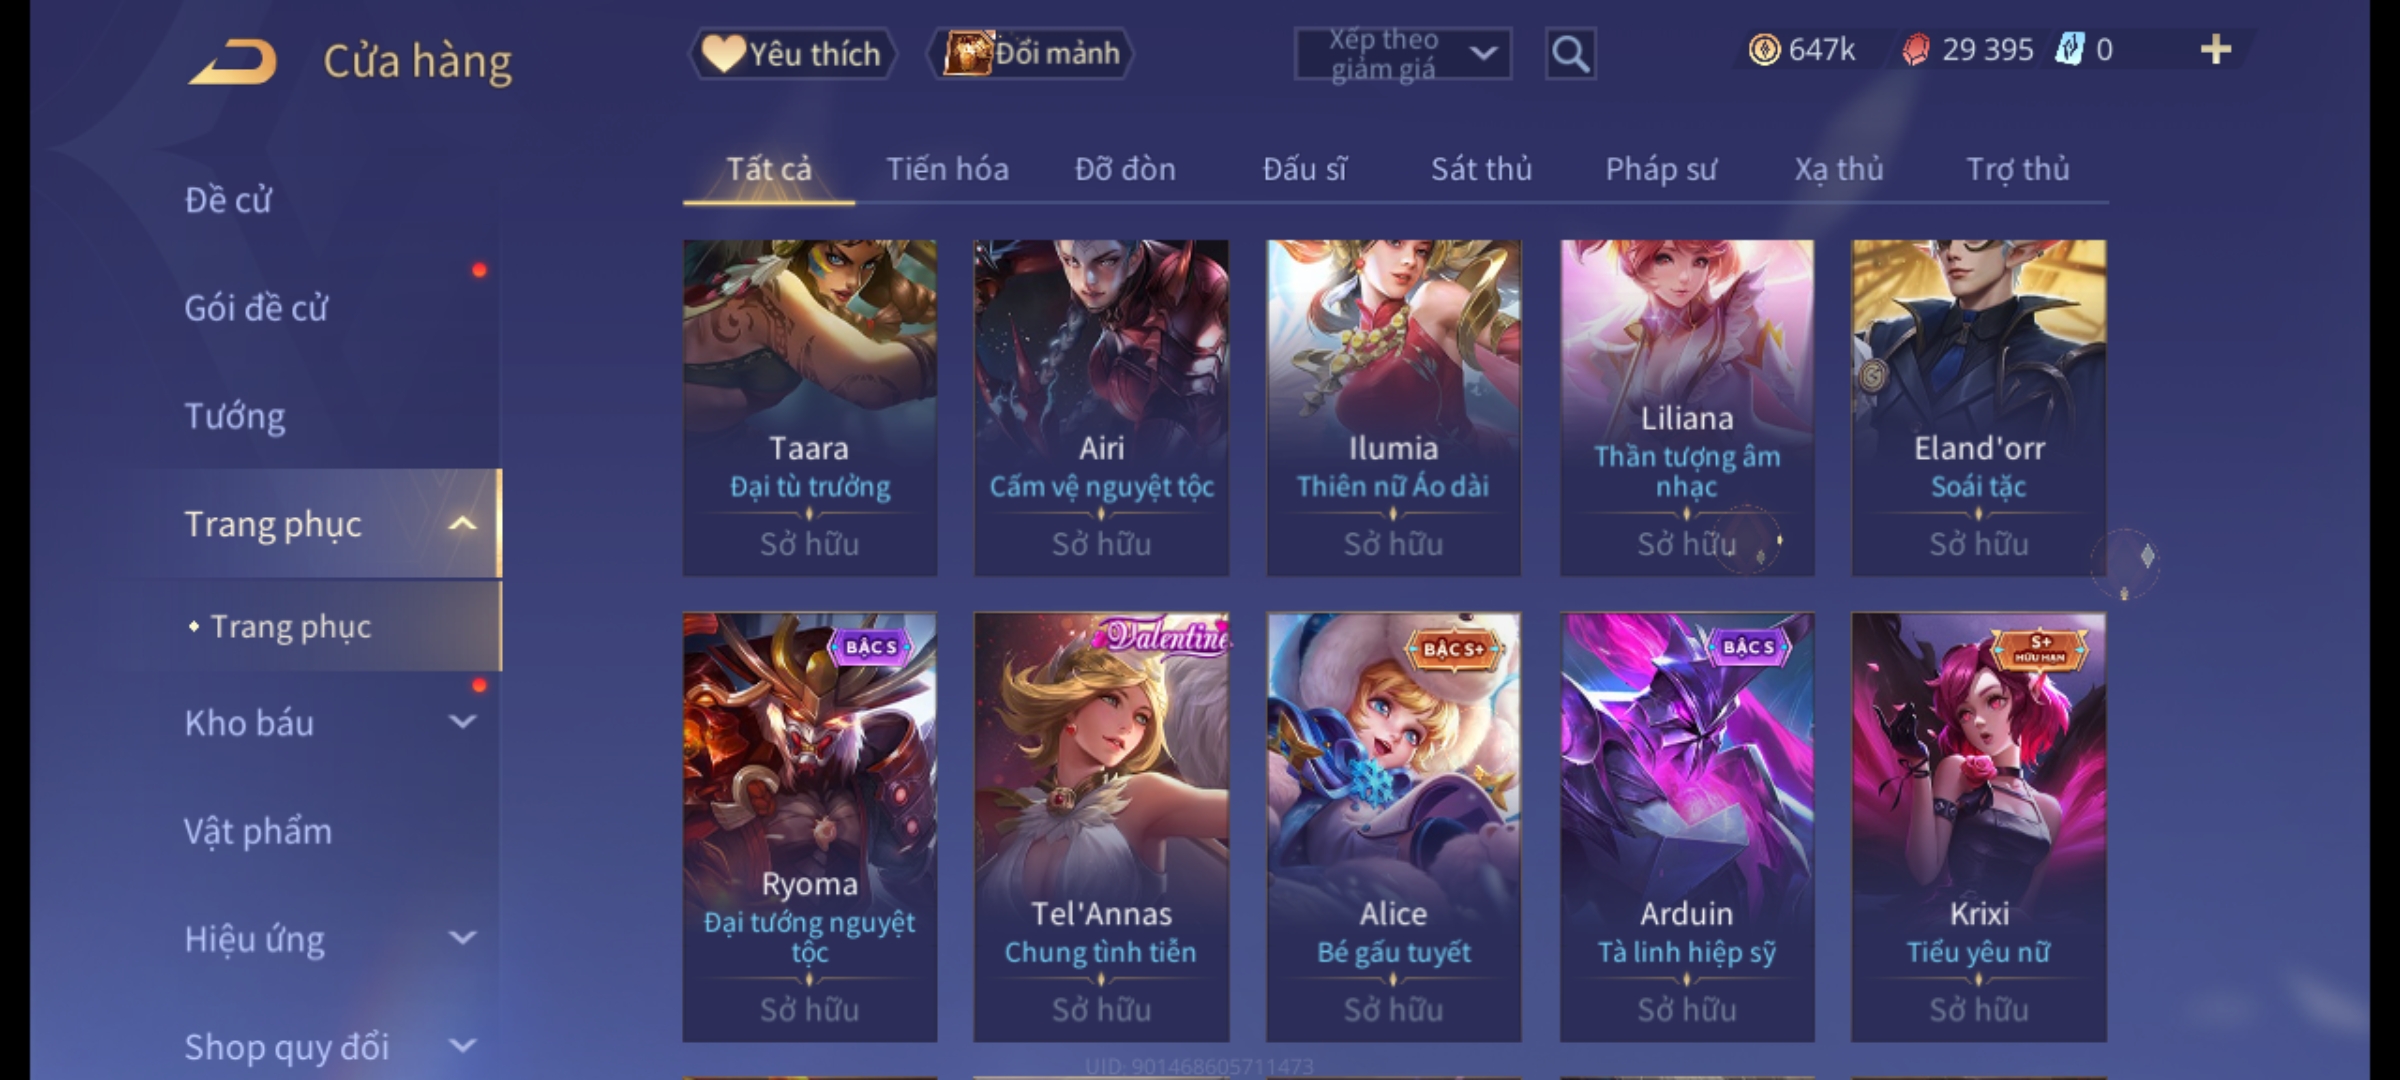The height and width of the screenshot is (1080, 2400).
Task: Switch to the Tiến hóa tab
Action: pyautogui.click(x=947, y=169)
